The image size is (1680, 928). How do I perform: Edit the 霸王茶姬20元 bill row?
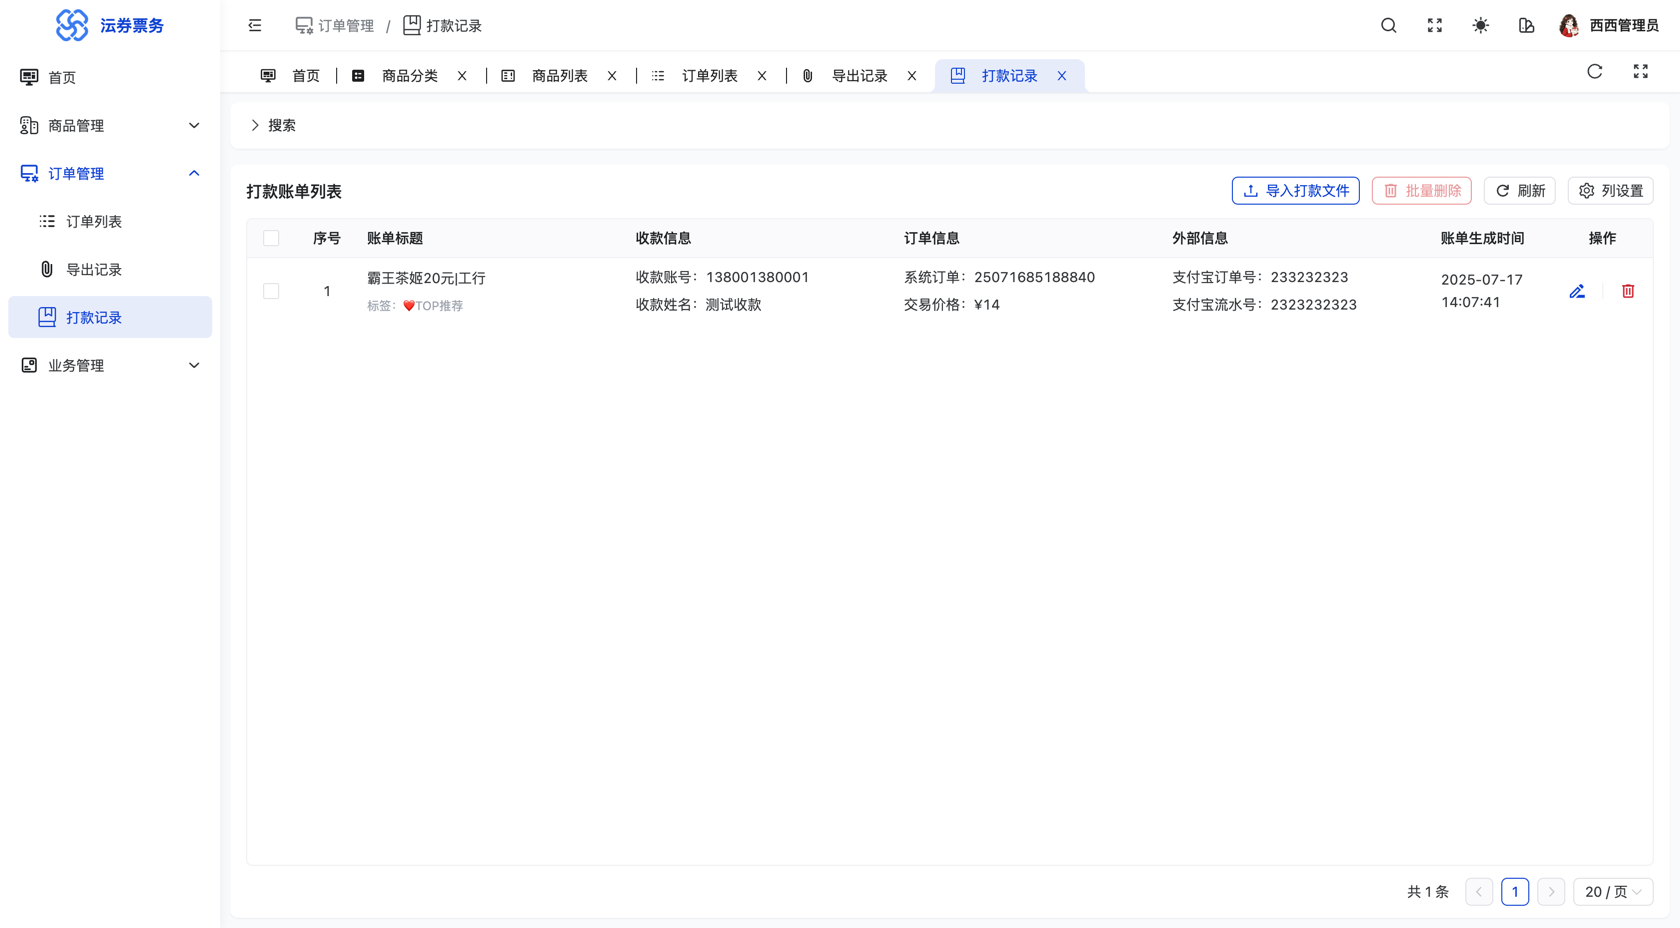pyautogui.click(x=1577, y=291)
